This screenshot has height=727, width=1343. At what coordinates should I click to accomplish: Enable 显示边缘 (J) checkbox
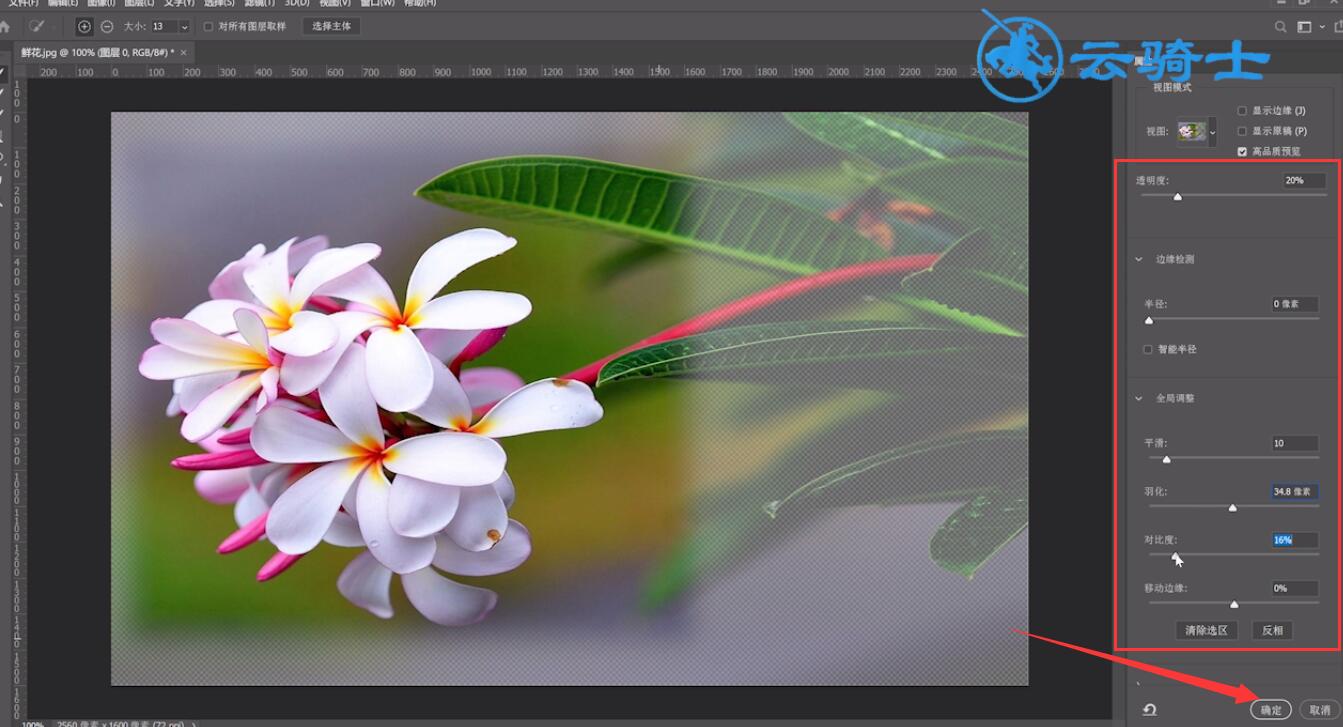click(x=1242, y=111)
